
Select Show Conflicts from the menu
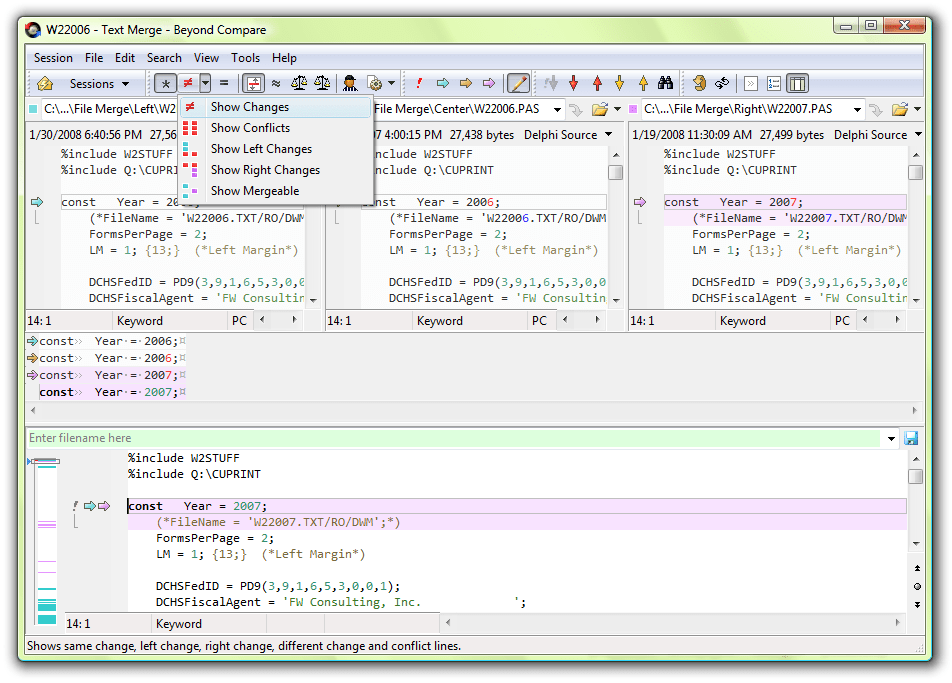[250, 128]
